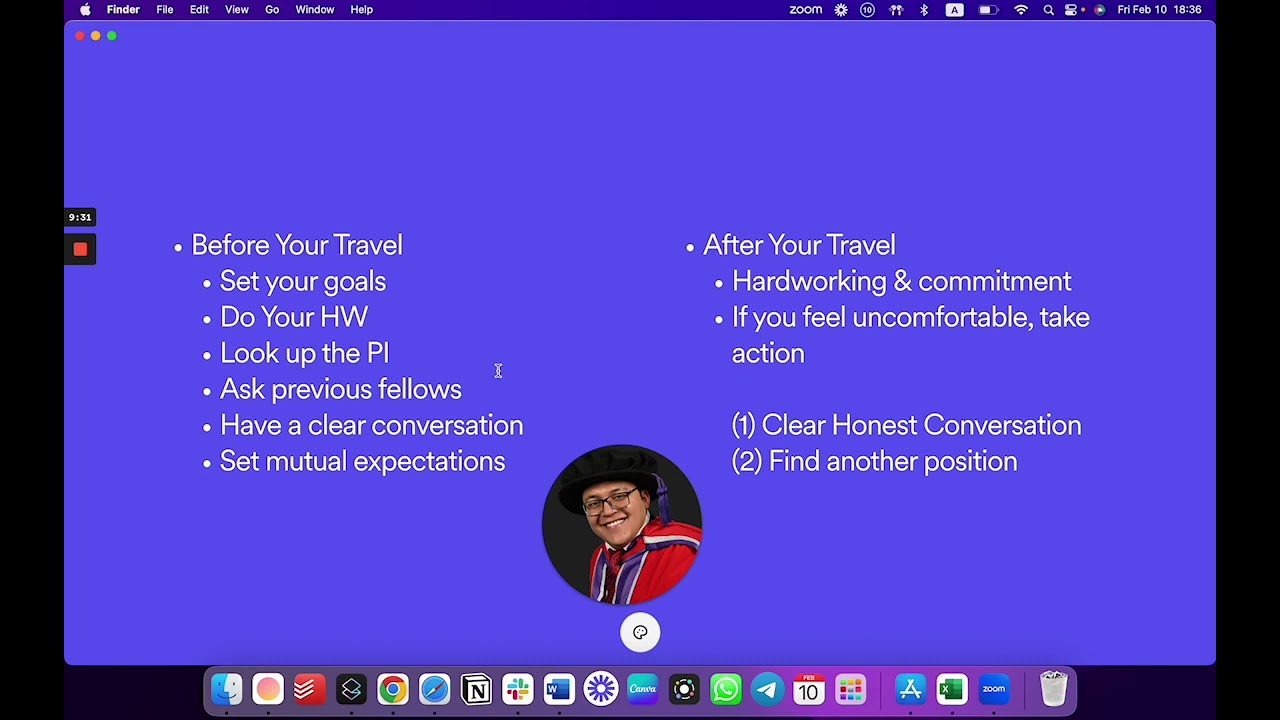Click the 9:31 recording timer
This screenshot has width=1280, height=720.
(80, 217)
